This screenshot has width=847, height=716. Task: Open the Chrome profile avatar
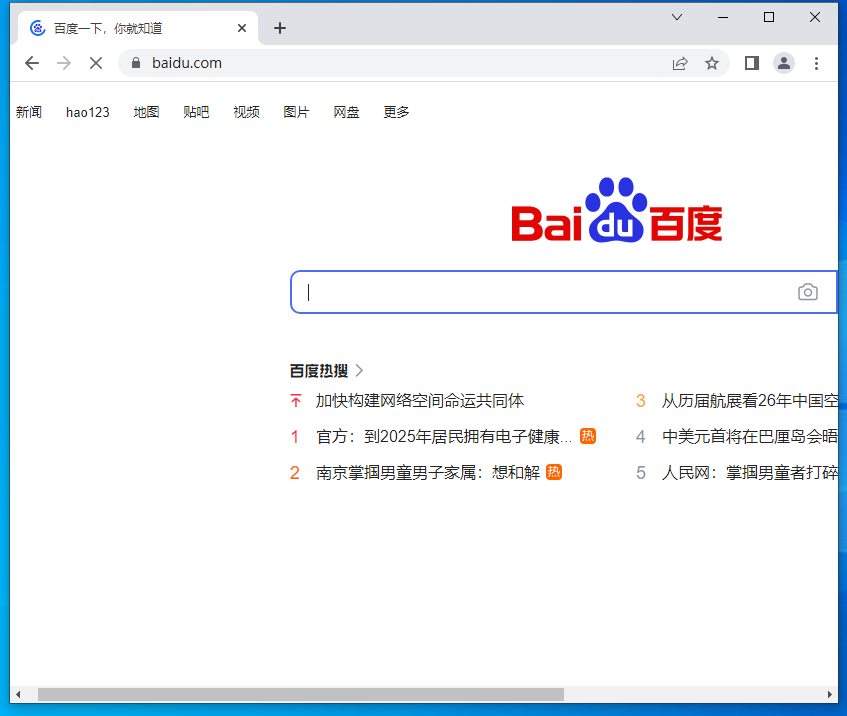point(784,63)
